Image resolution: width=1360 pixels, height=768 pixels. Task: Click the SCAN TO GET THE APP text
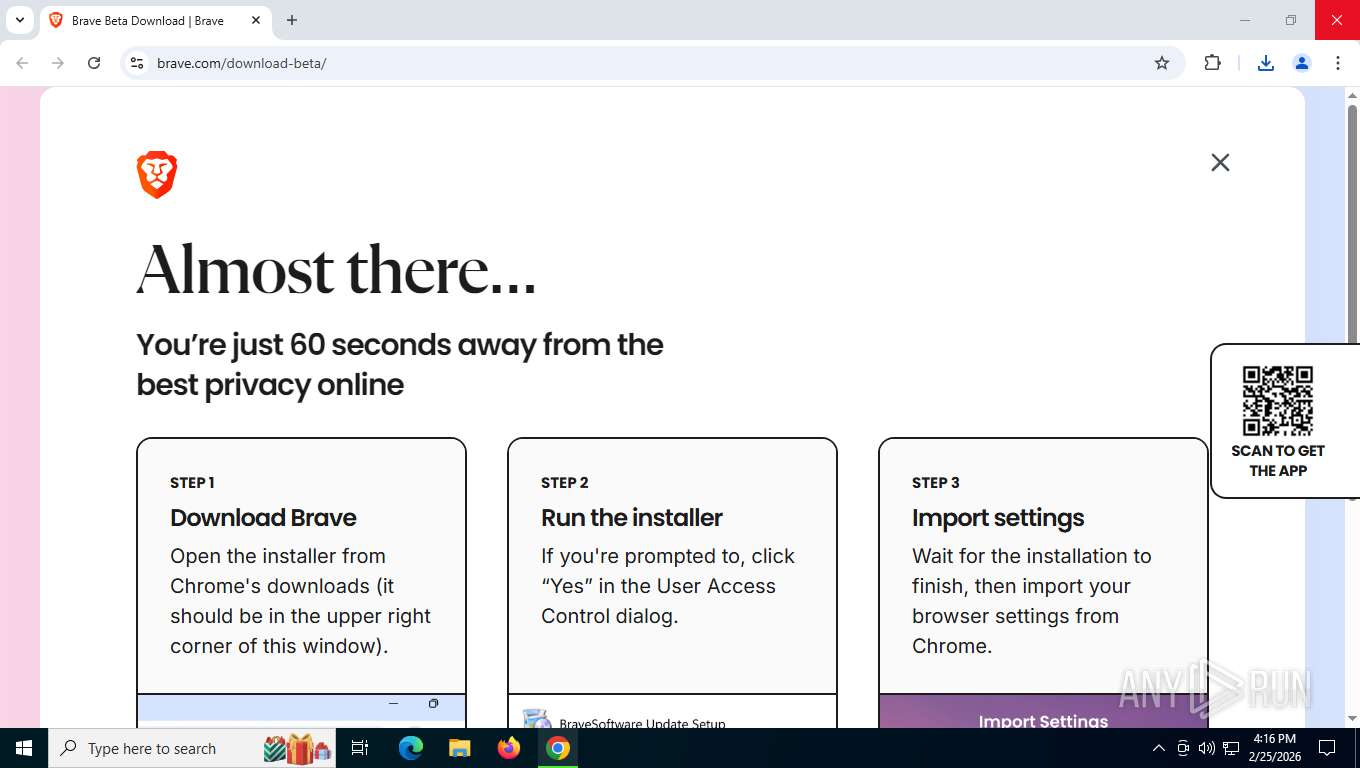pyautogui.click(x=1278, y=460)
